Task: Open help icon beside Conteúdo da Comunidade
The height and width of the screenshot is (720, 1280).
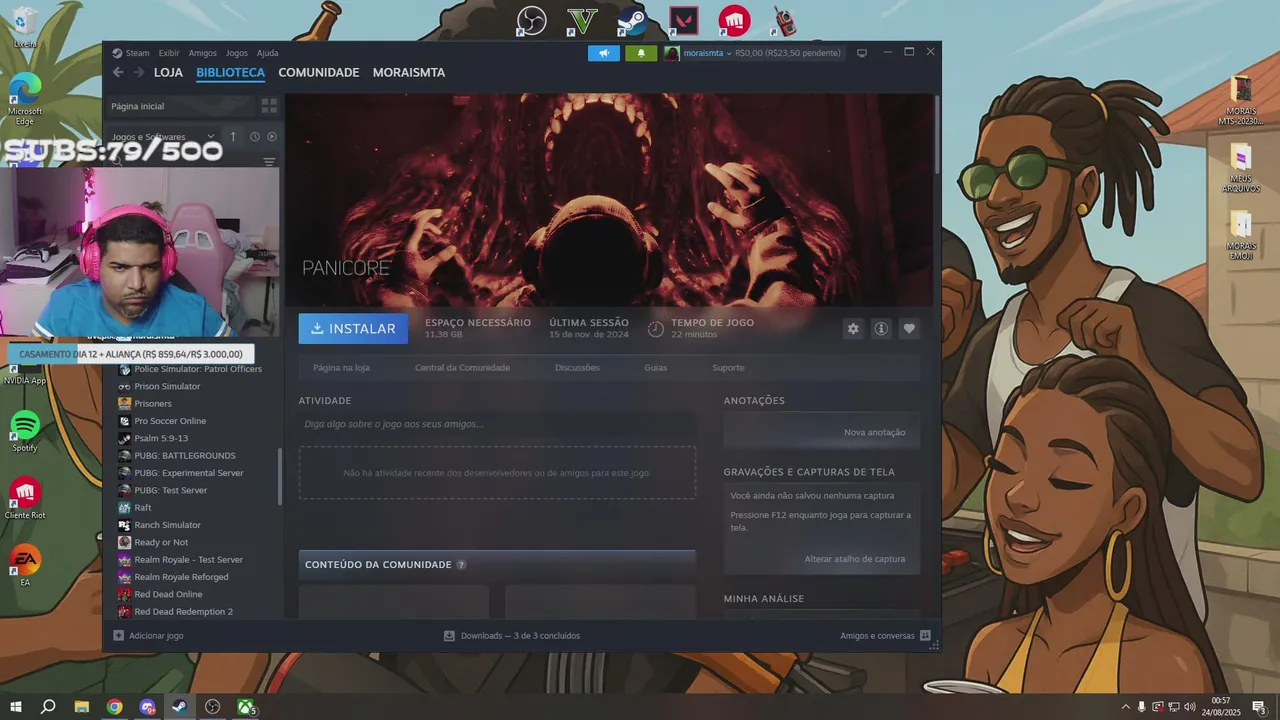Action: (x=461, y=565)
